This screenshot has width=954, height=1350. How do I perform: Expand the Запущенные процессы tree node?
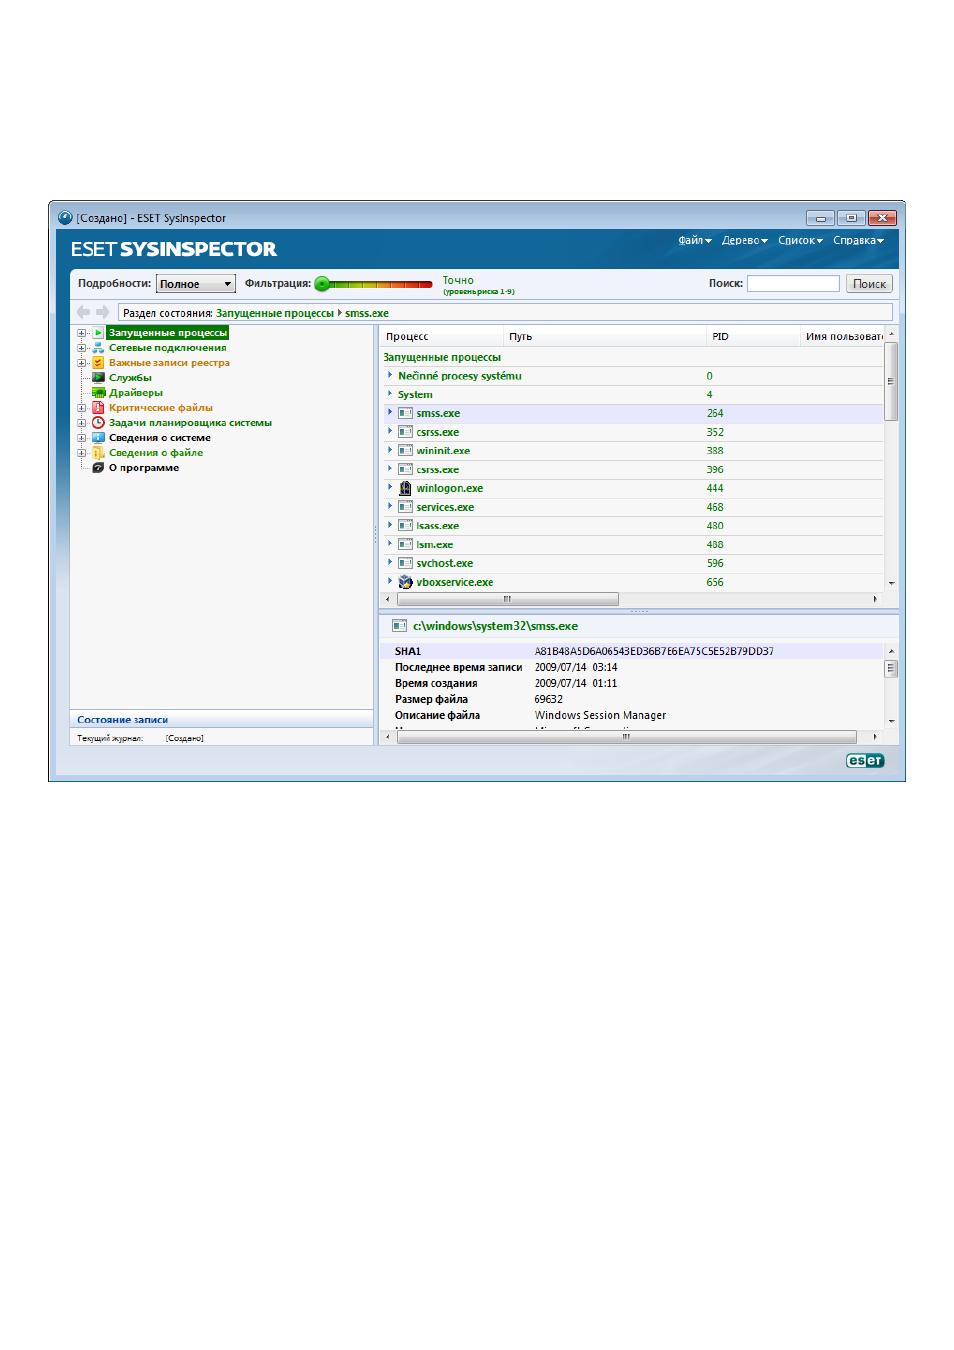82,333
